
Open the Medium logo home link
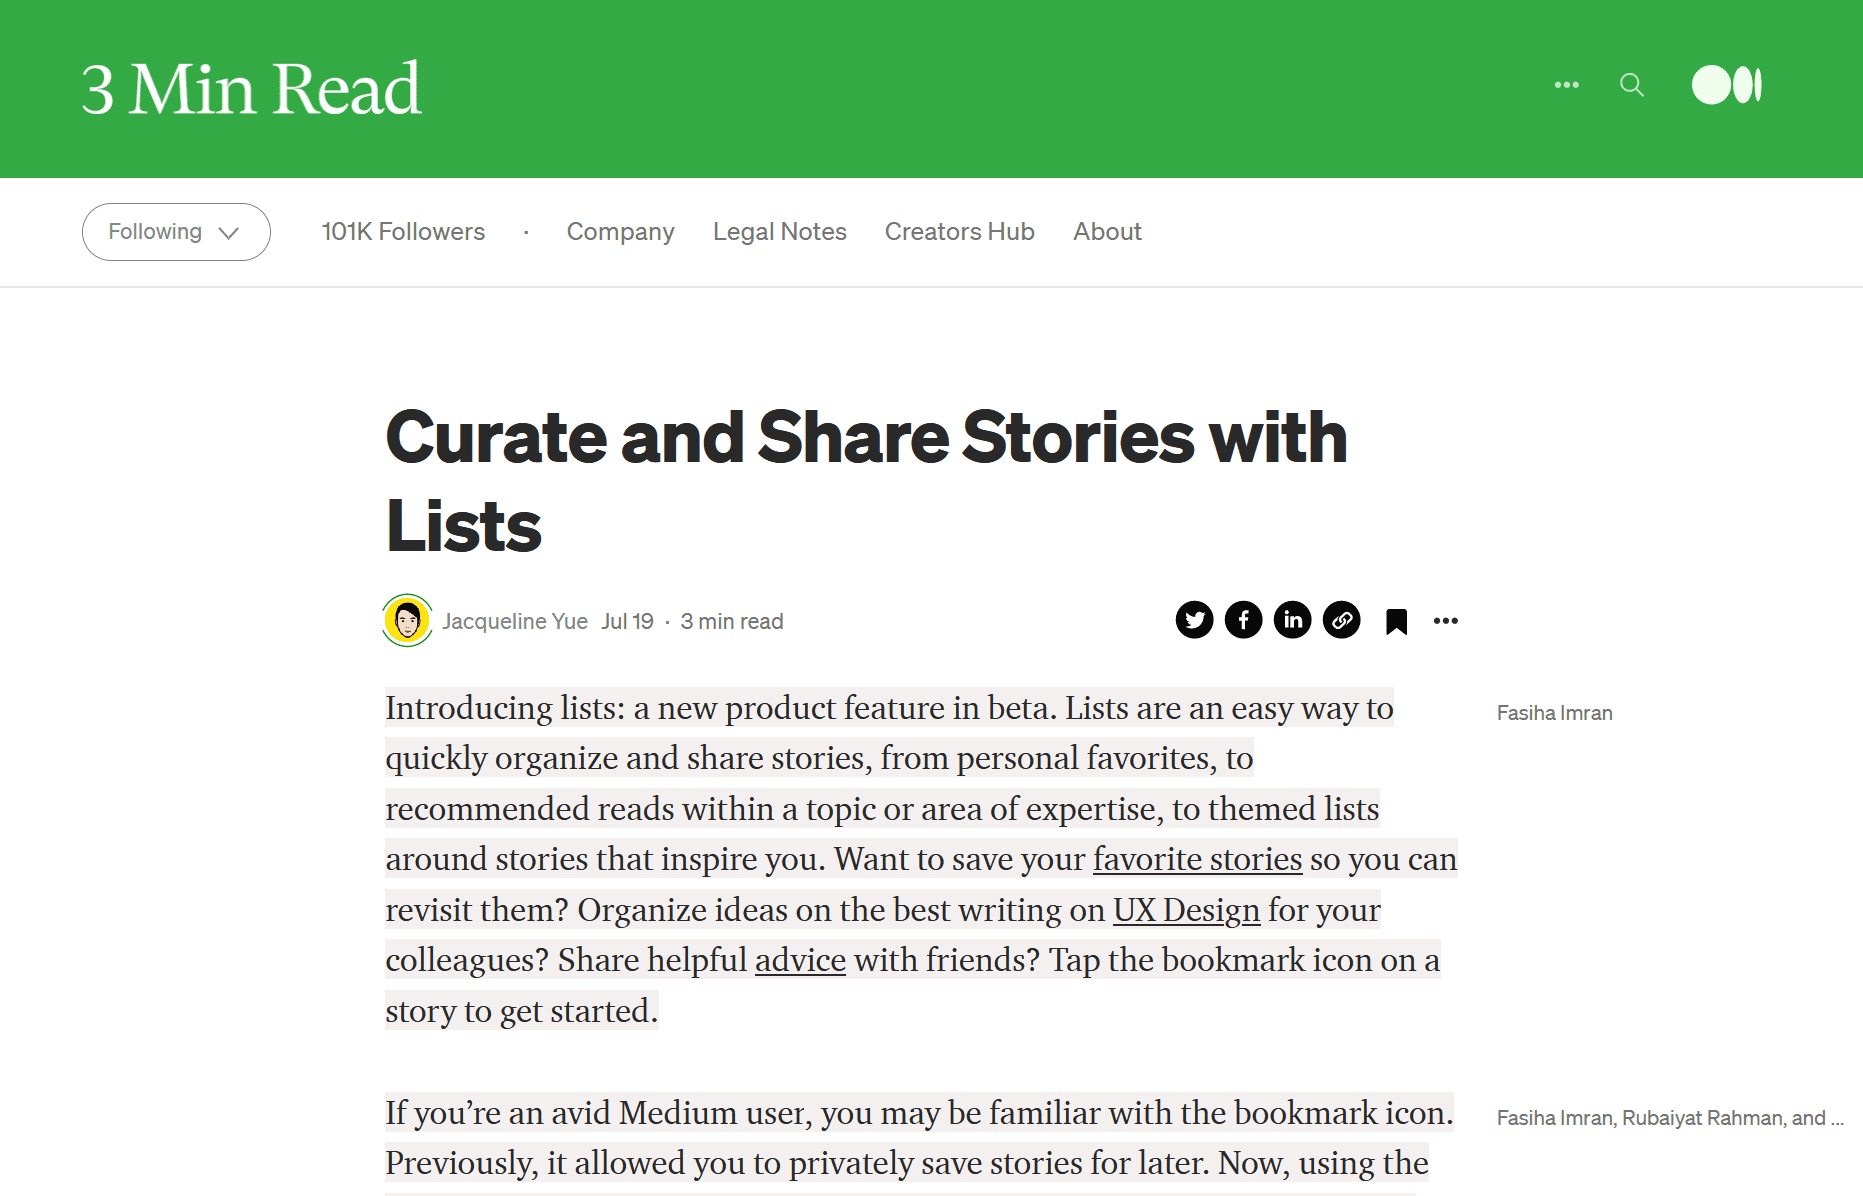click(1727, 85)
